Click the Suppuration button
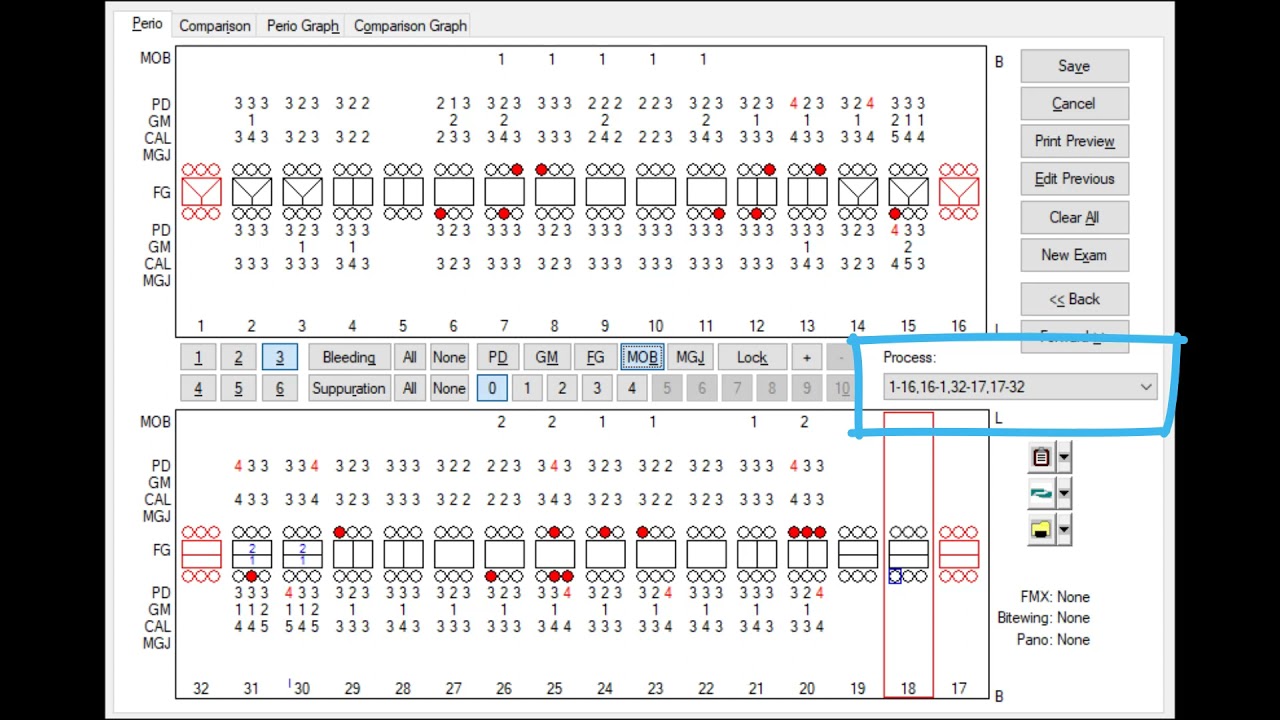1280x720 pixels. [x=348, y=388]
